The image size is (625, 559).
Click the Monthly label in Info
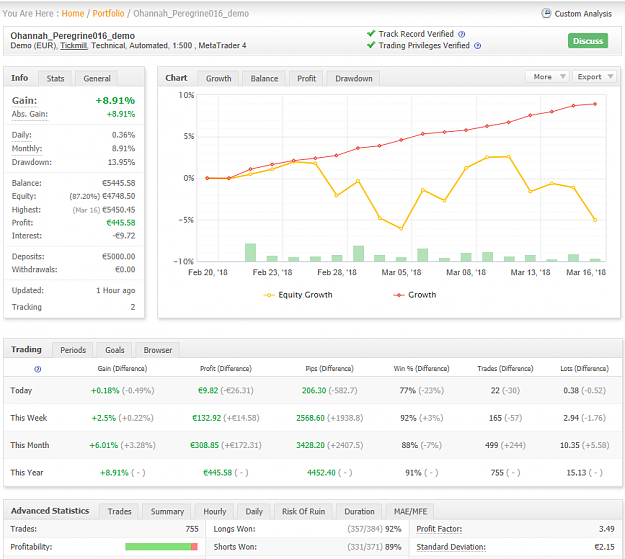pos(27,148)
